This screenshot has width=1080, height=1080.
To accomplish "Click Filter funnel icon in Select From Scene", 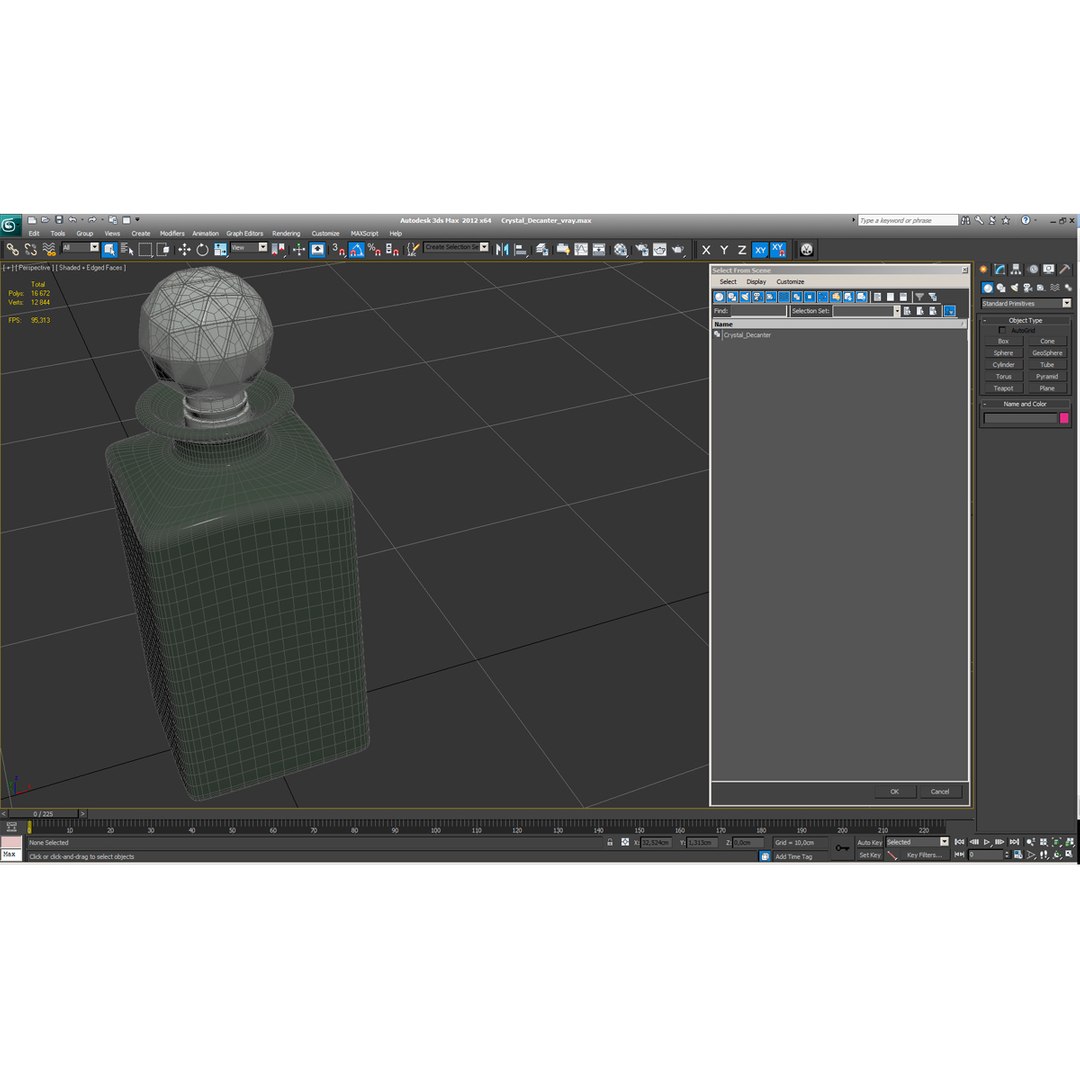I will (x=919, y=297).
